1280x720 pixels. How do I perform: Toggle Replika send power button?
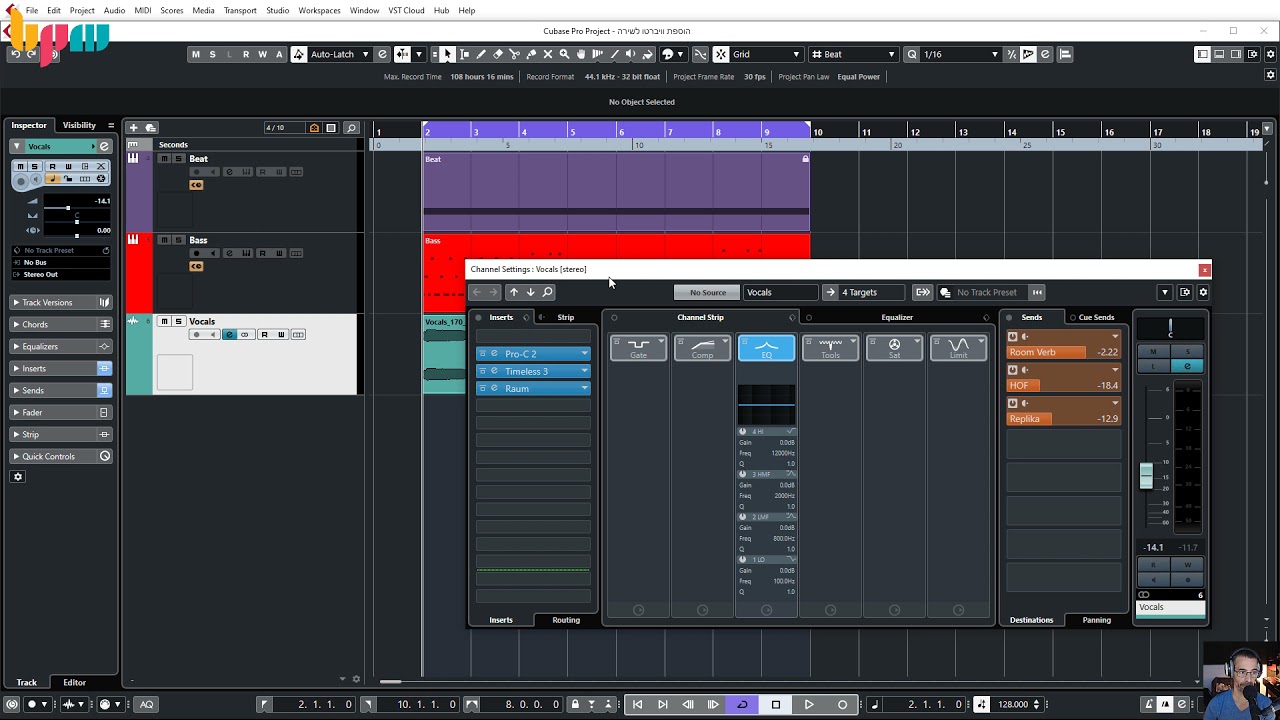(1013, 403)
